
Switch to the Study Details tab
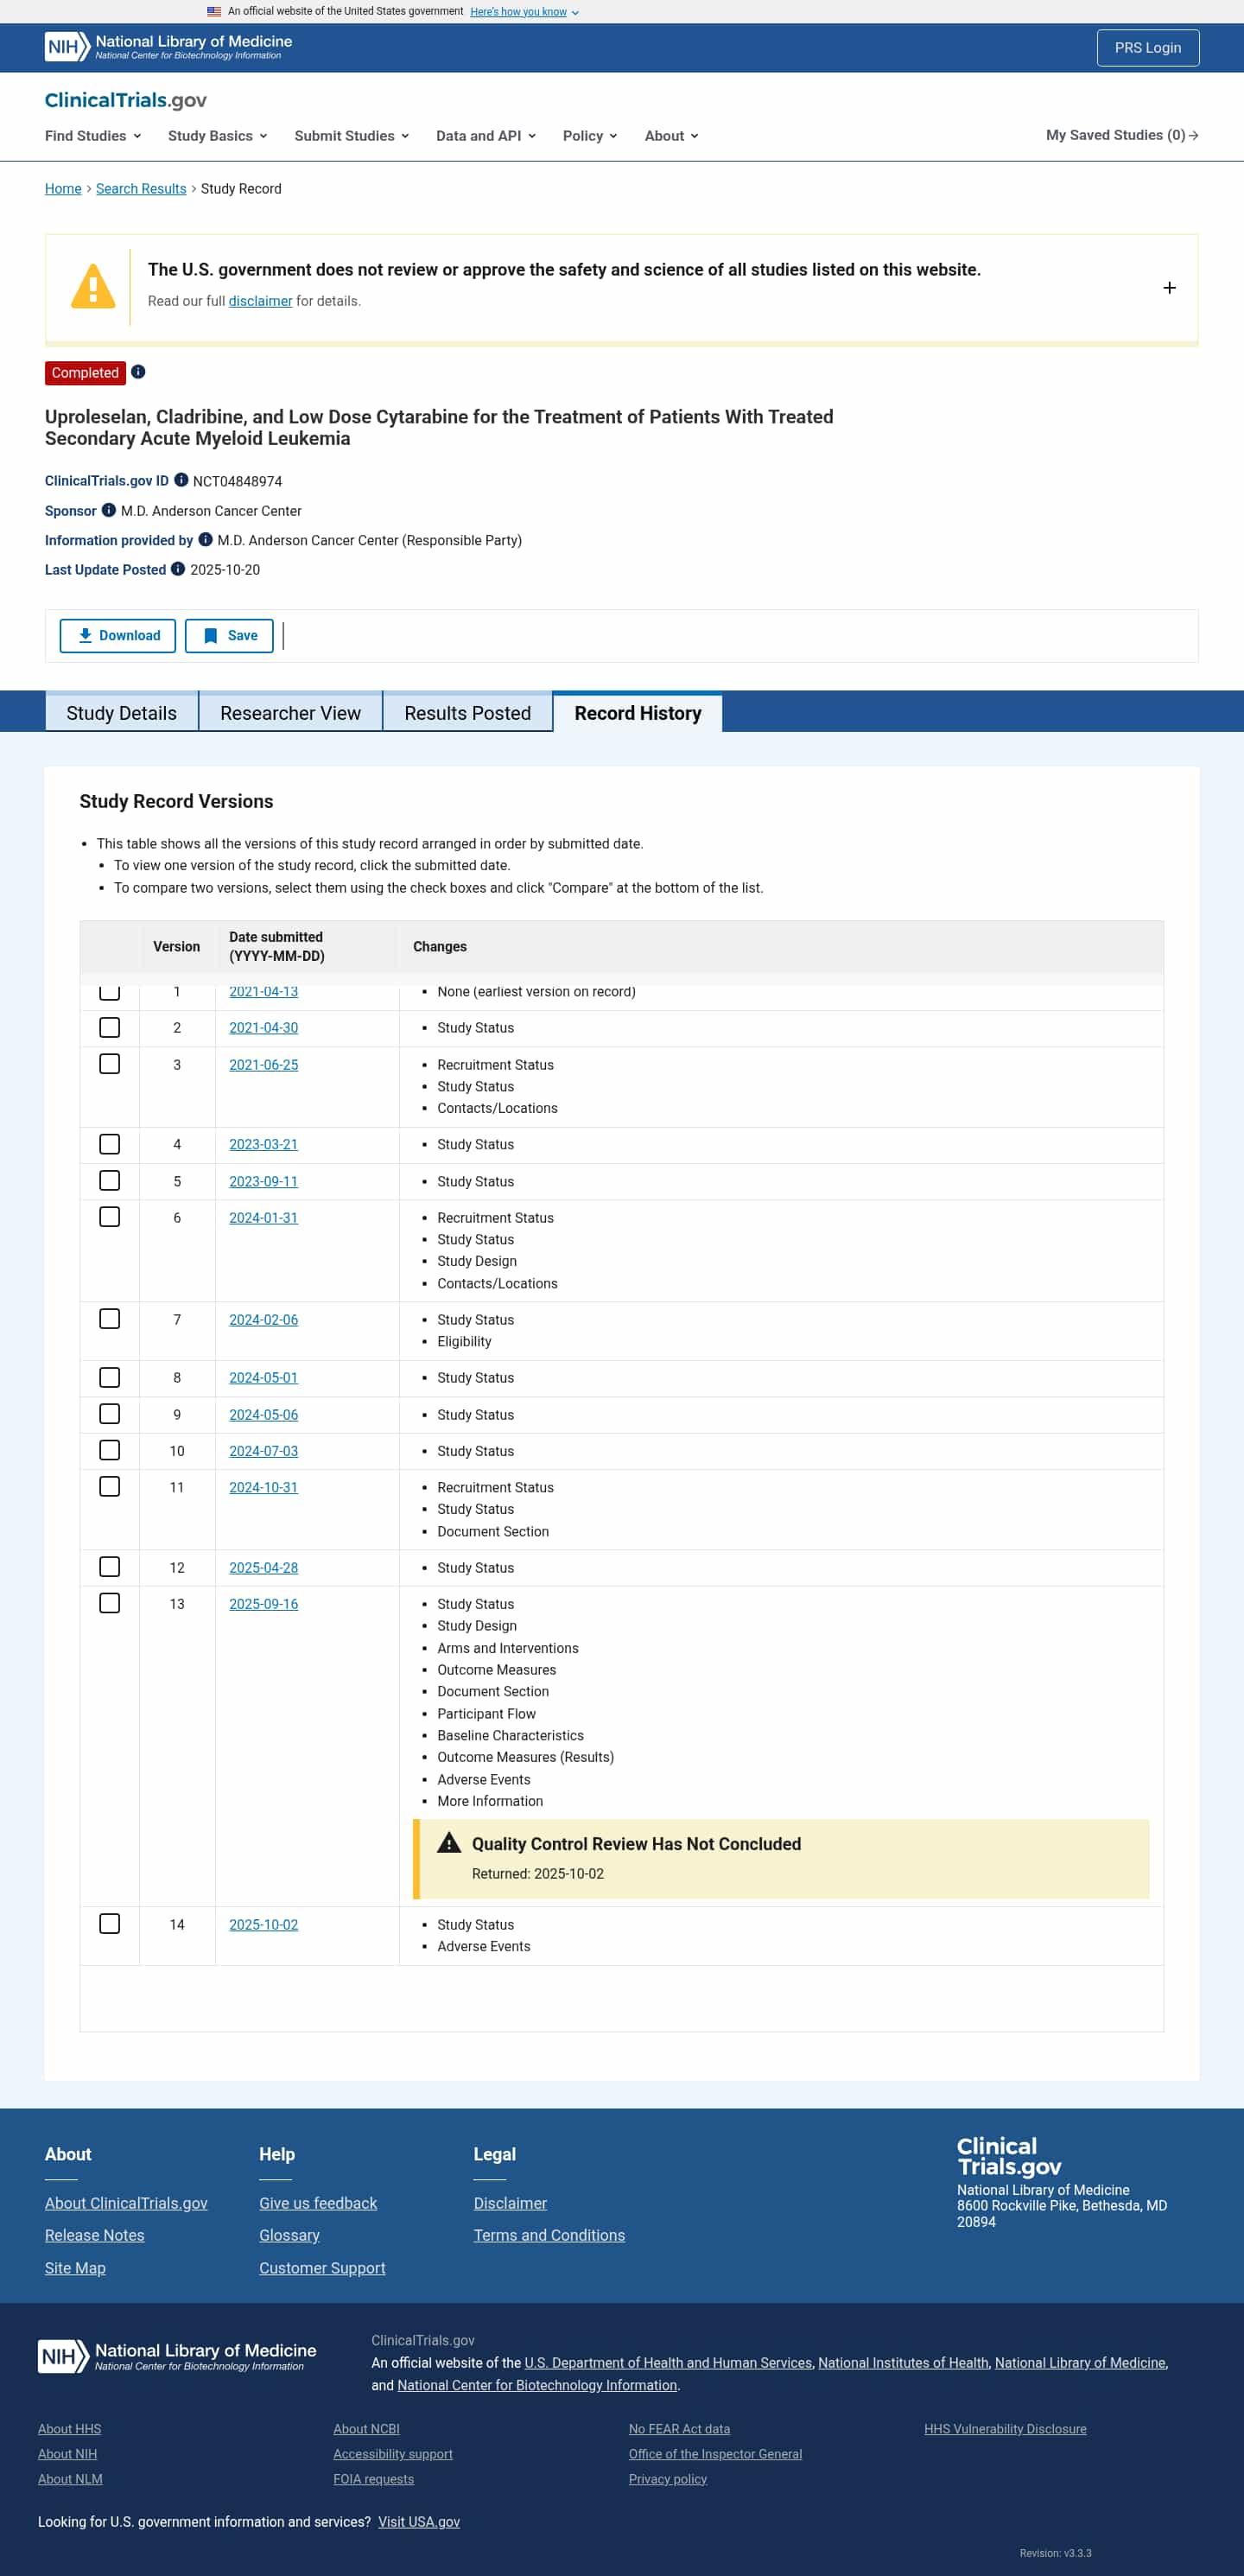(x=121, y=713)
